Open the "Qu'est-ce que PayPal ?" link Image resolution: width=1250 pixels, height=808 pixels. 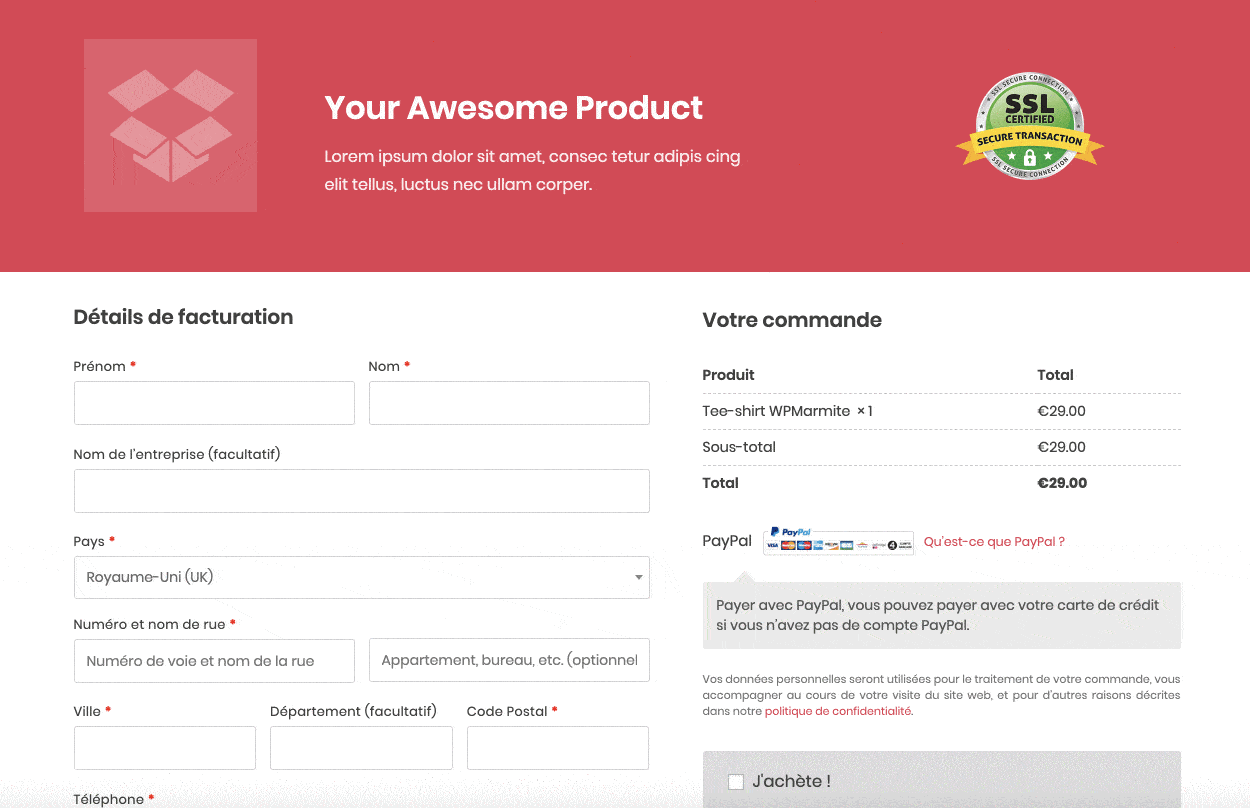(x=993, y=541)
